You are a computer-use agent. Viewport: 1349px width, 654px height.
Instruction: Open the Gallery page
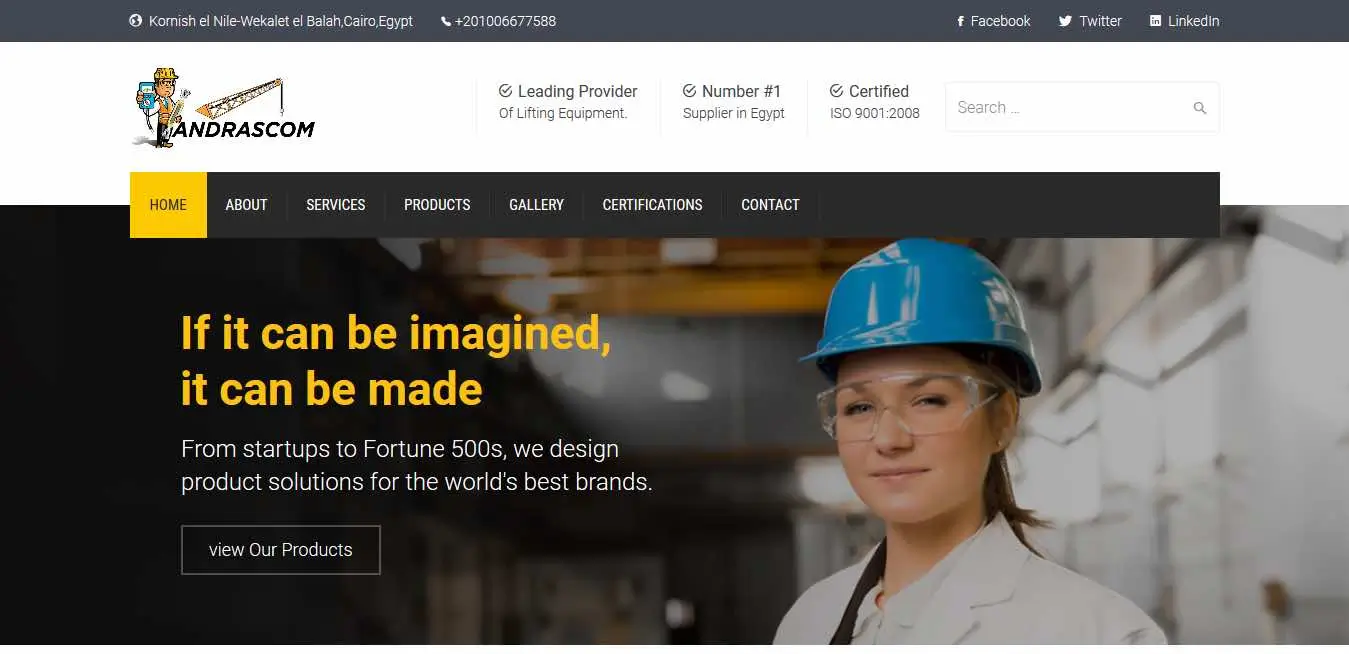click(536, 205)
